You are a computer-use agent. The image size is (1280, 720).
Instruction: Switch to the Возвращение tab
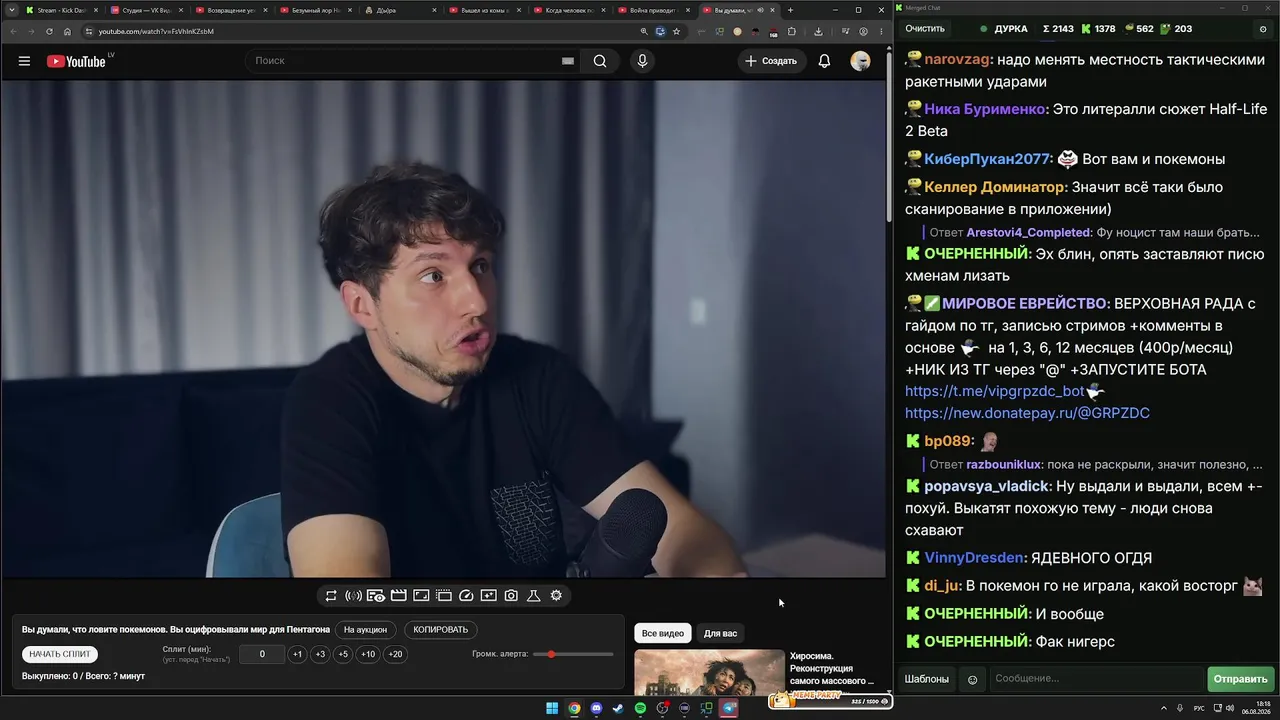[230, 10]
